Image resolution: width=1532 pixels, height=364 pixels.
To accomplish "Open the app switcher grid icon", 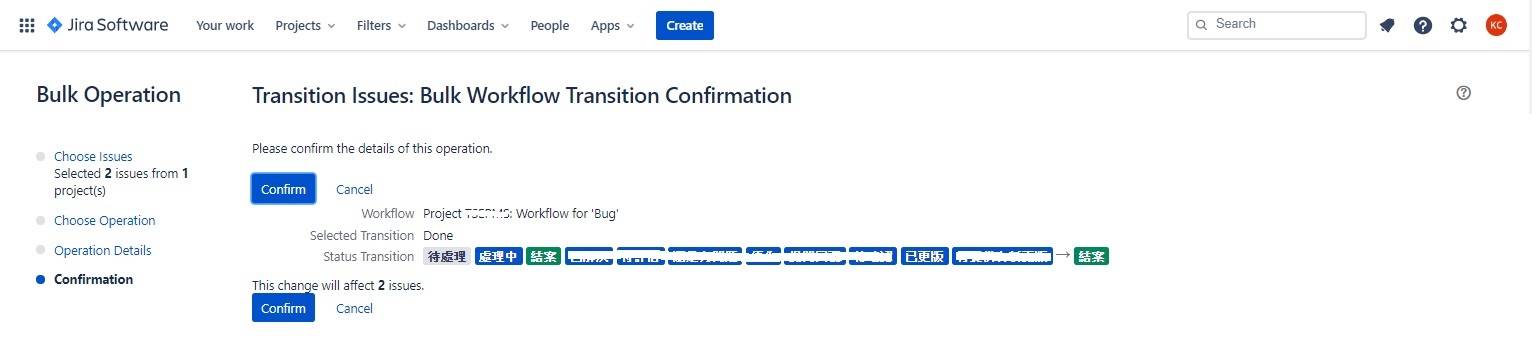I will pos(27,25).
